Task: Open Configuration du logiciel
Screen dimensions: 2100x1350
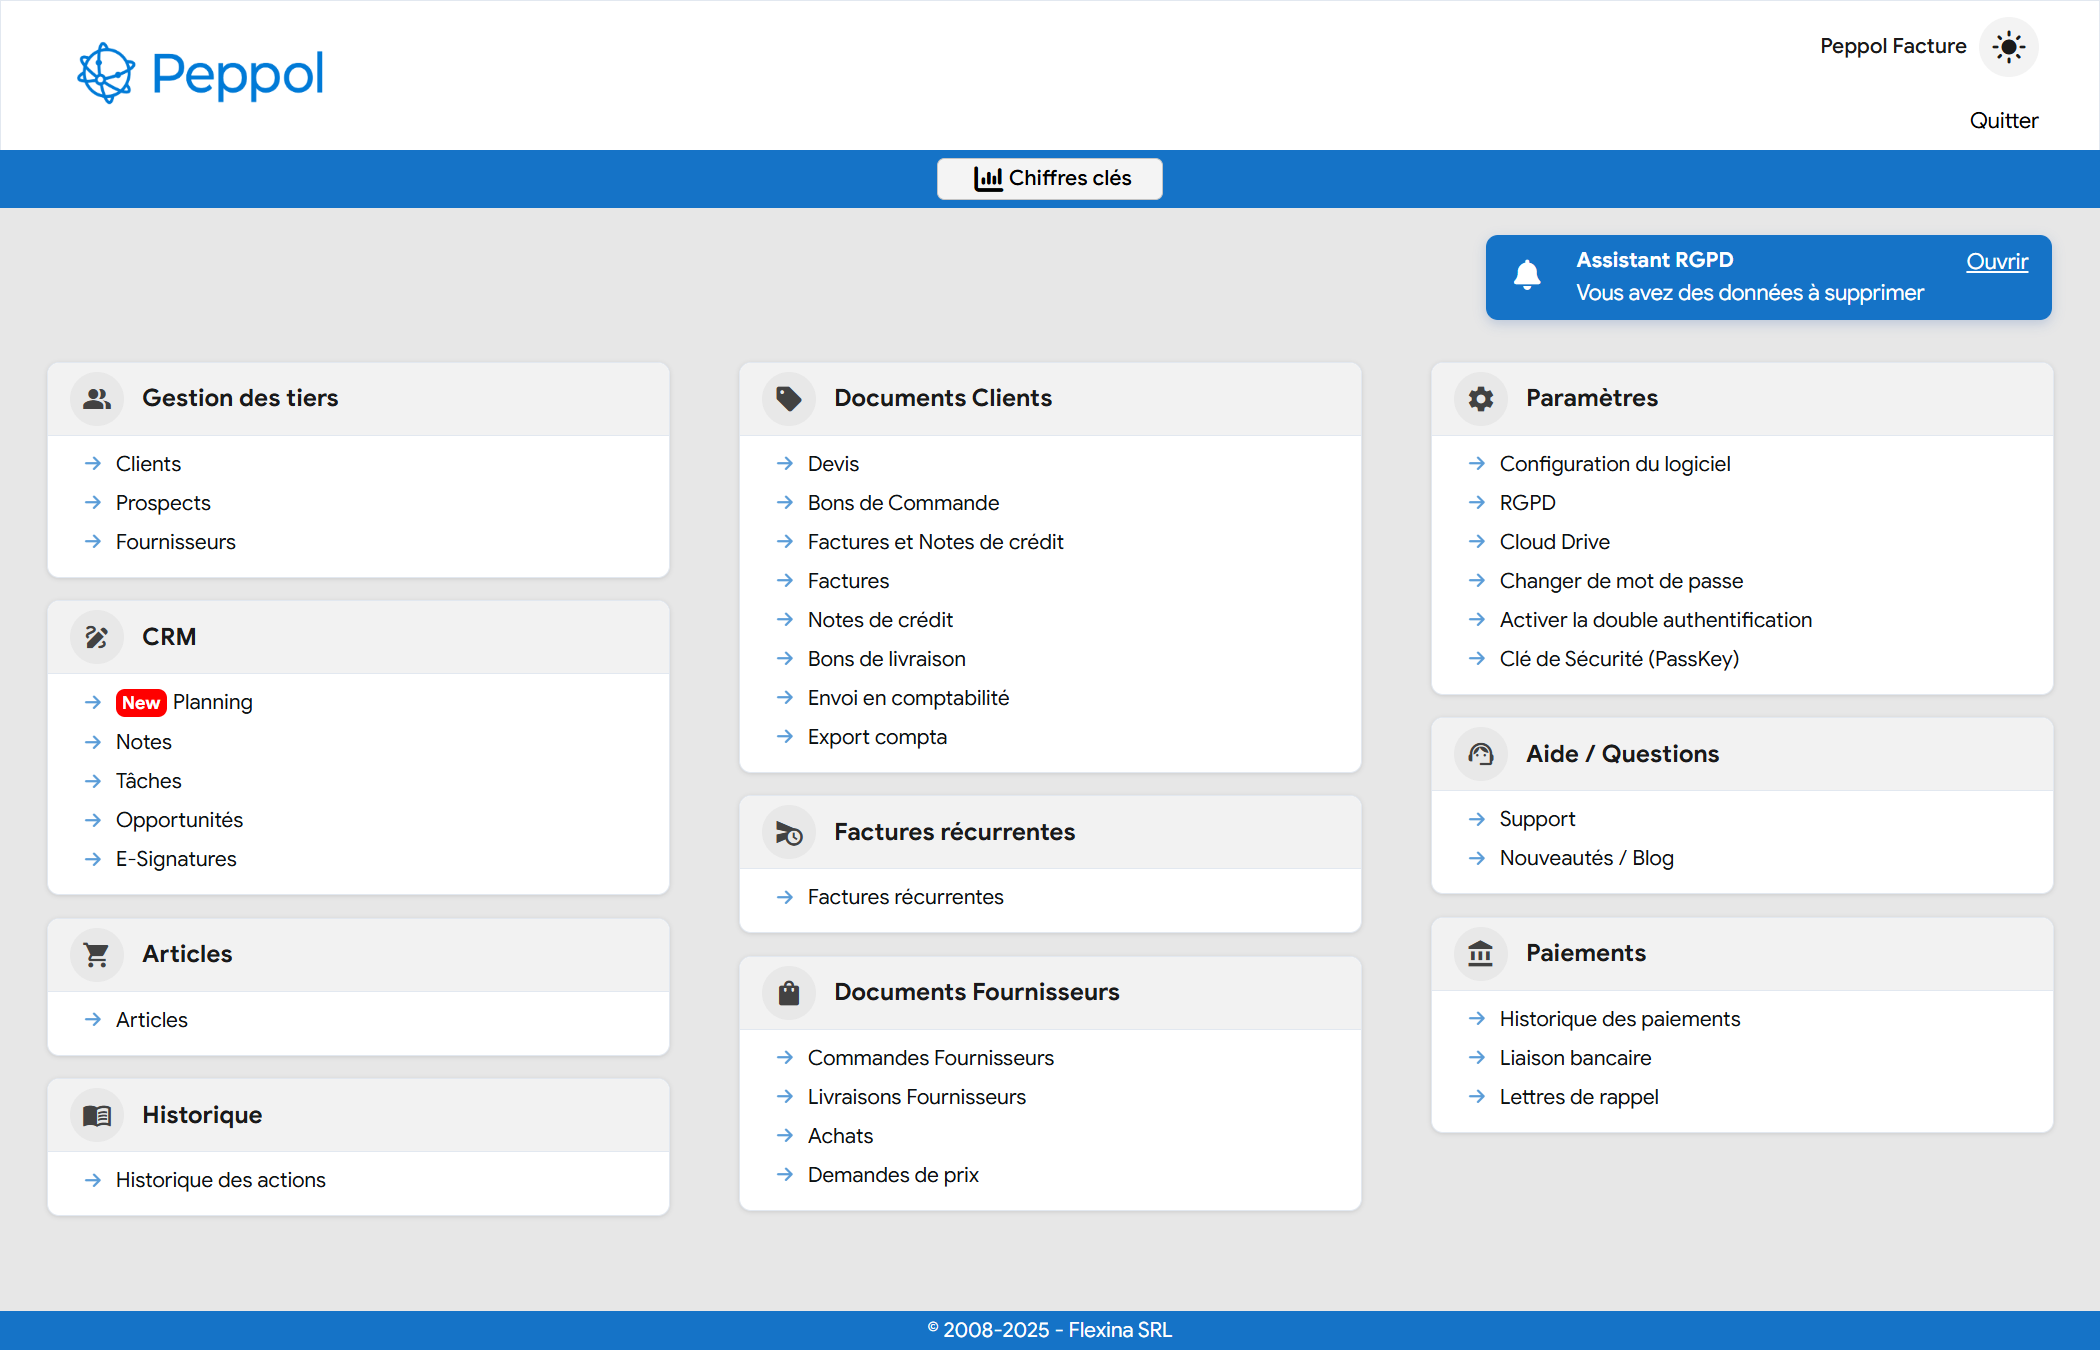Action: [1615, 464]
